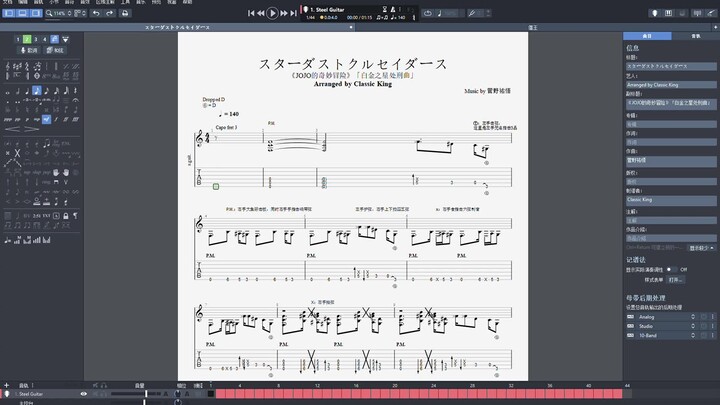Select the half note duration
This screenshot has height=405, width=720.
point(17,91)
